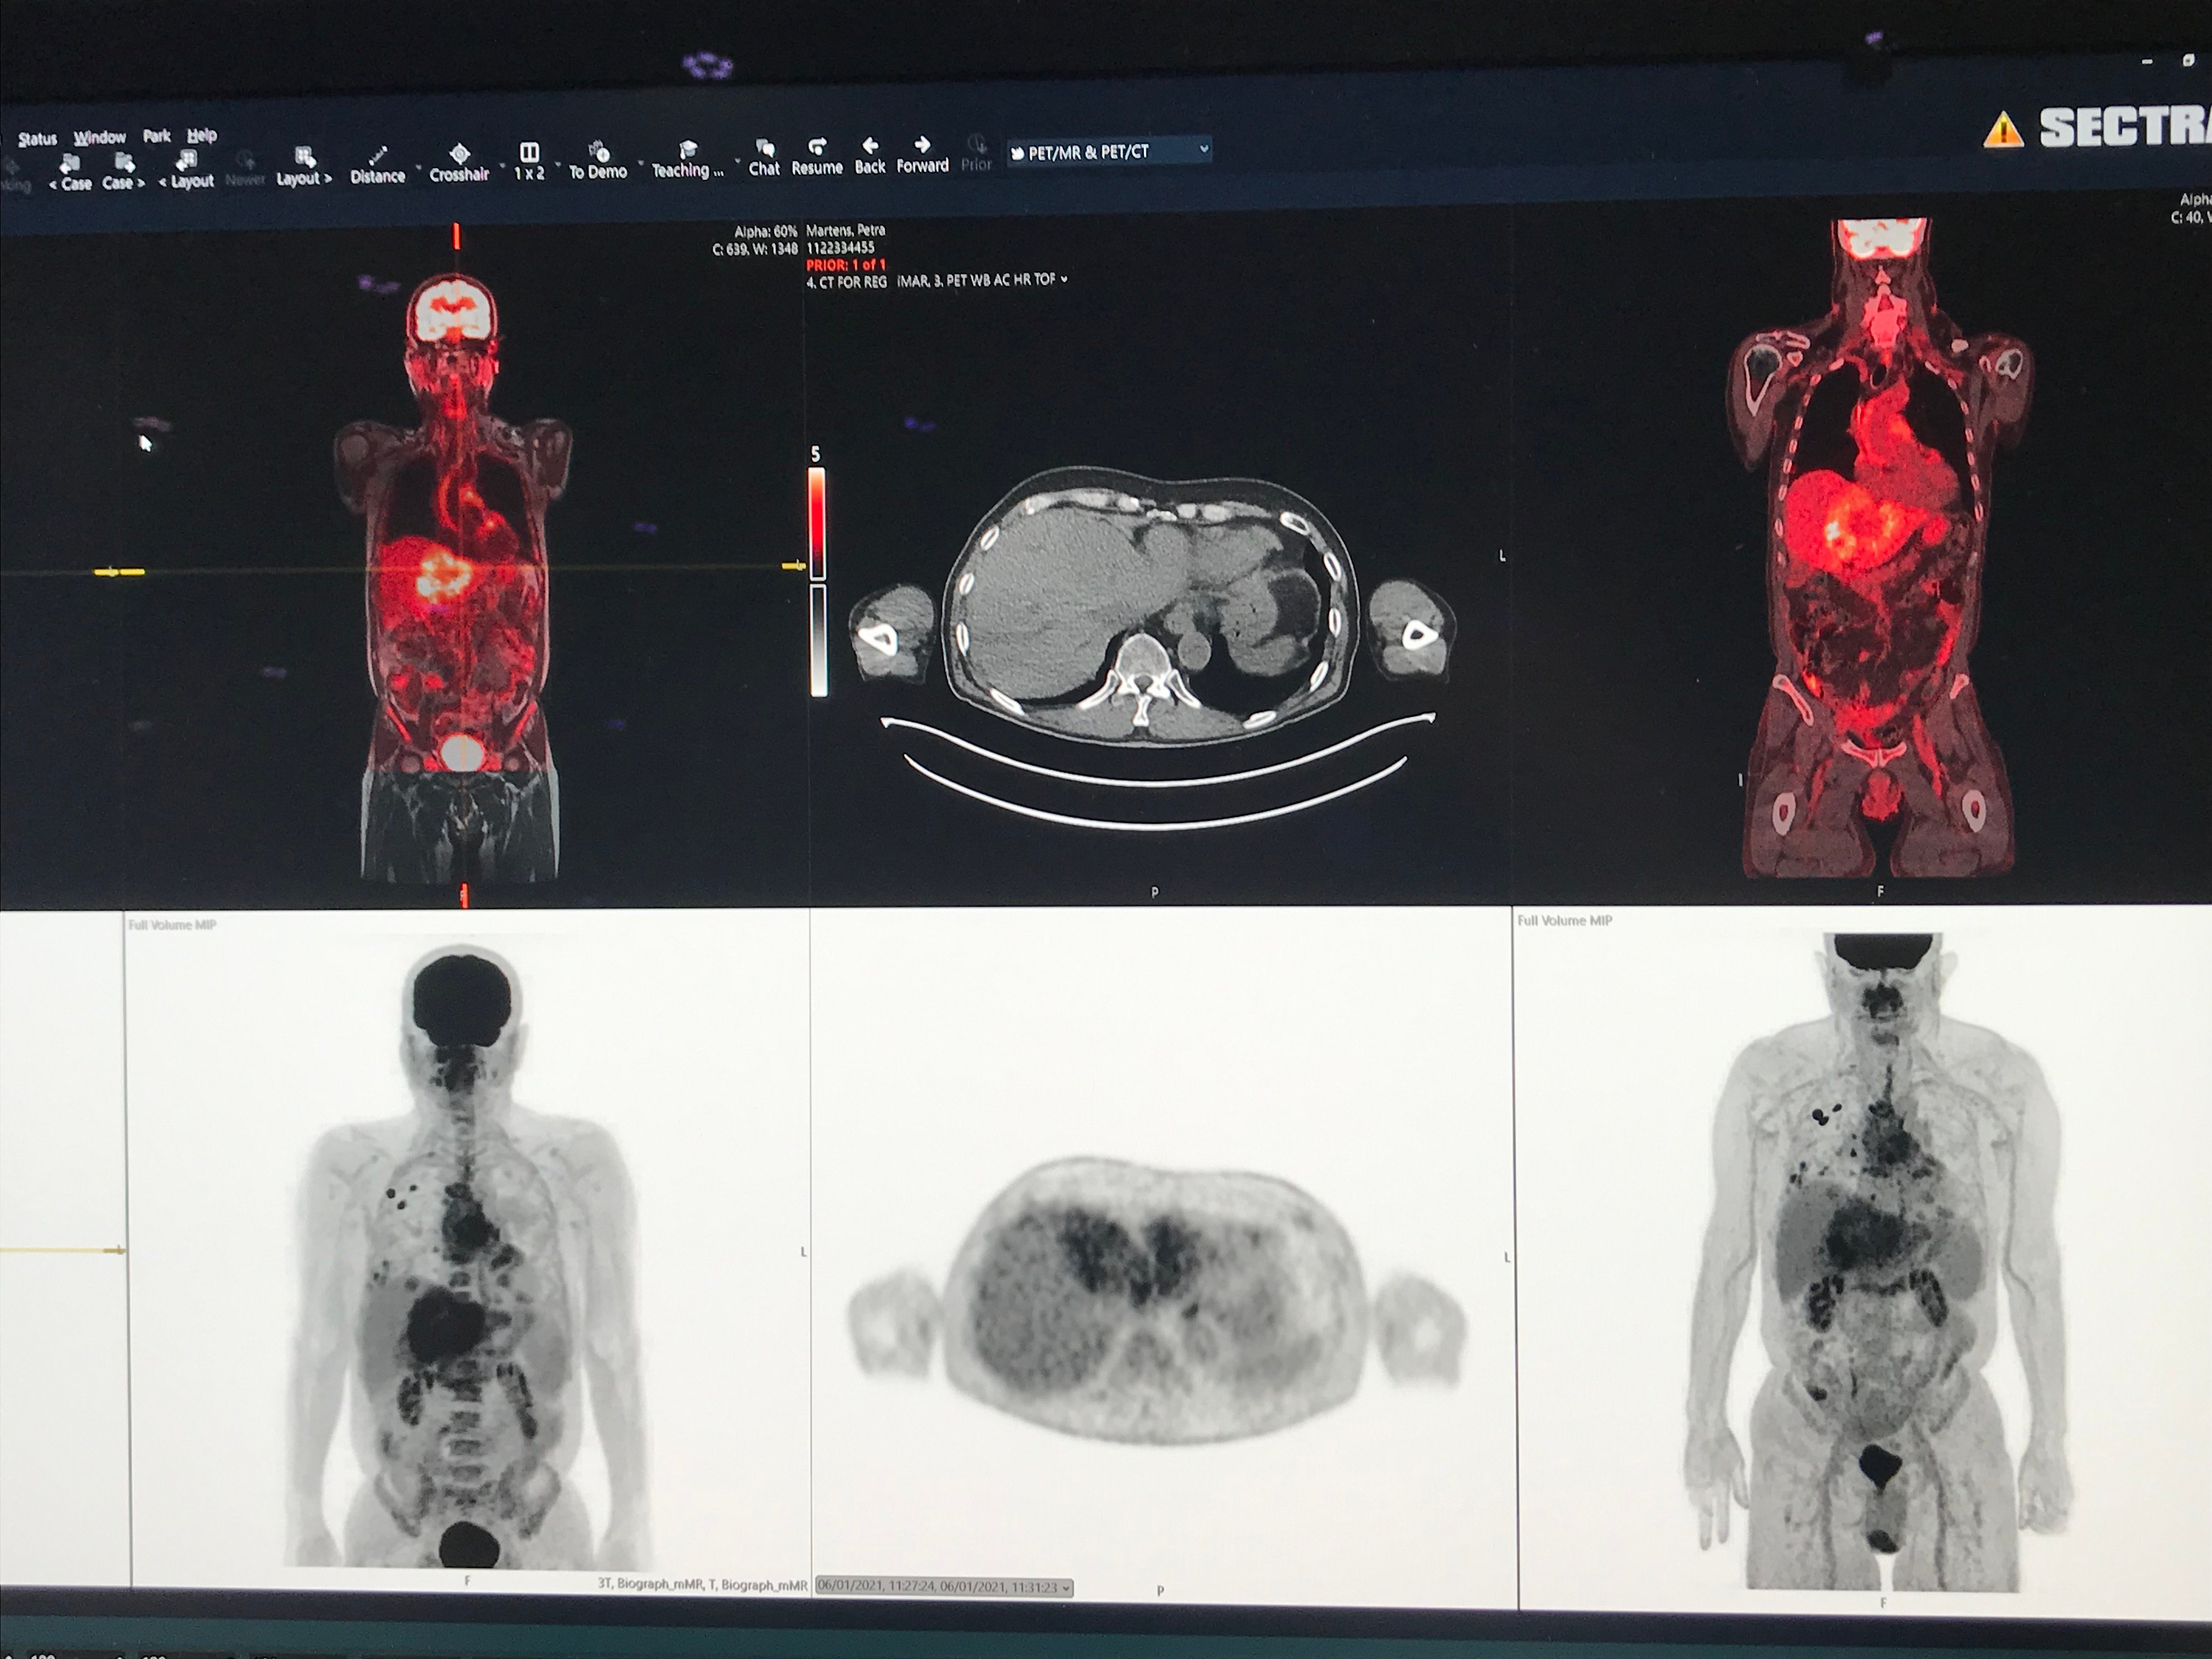Image resolution: width=2212 pixels, height=1659 pixels.
Task: Open the date selector '06/01/2021, 11:27:24'
Action: click(x=944, y=1587)
